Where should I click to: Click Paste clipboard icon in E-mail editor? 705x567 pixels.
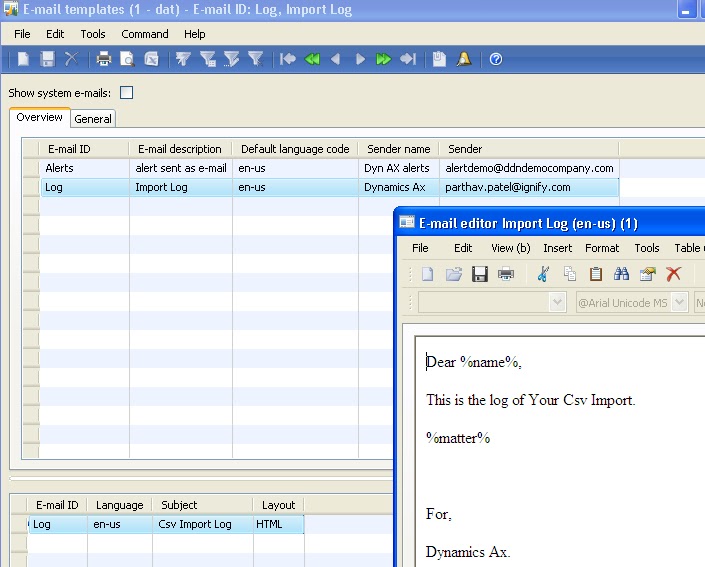click(x=596, y=274)
